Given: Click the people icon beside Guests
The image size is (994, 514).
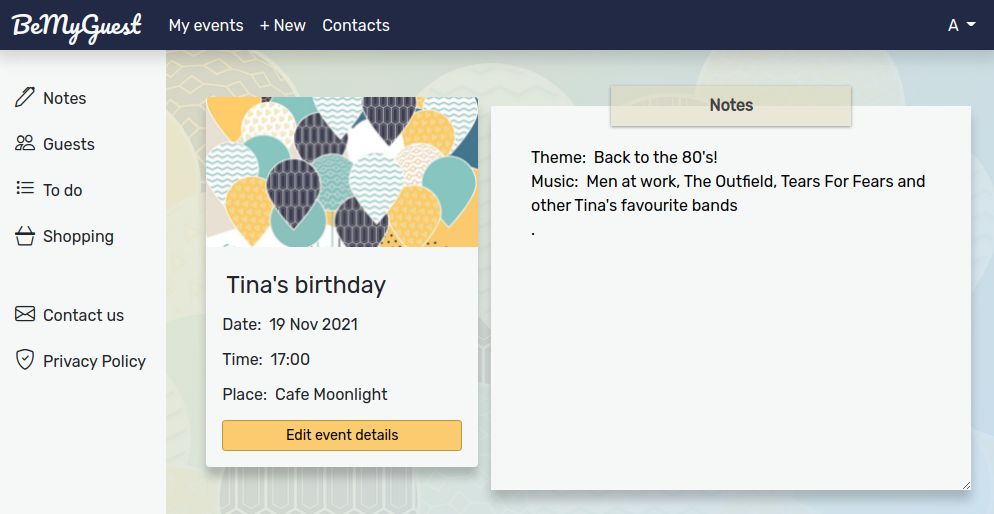Looking at the screenshot, I should pyautogui.click(x=25, y=143).
